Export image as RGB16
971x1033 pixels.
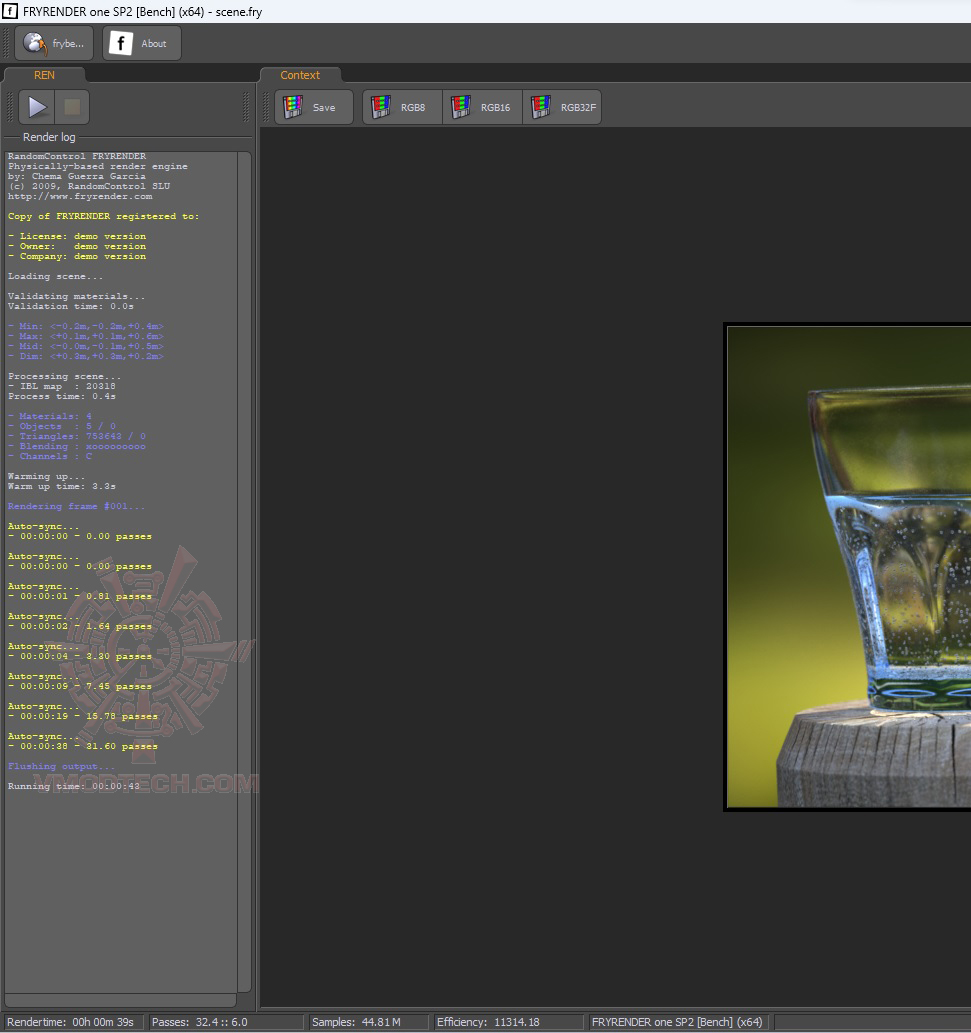[482, 107]
